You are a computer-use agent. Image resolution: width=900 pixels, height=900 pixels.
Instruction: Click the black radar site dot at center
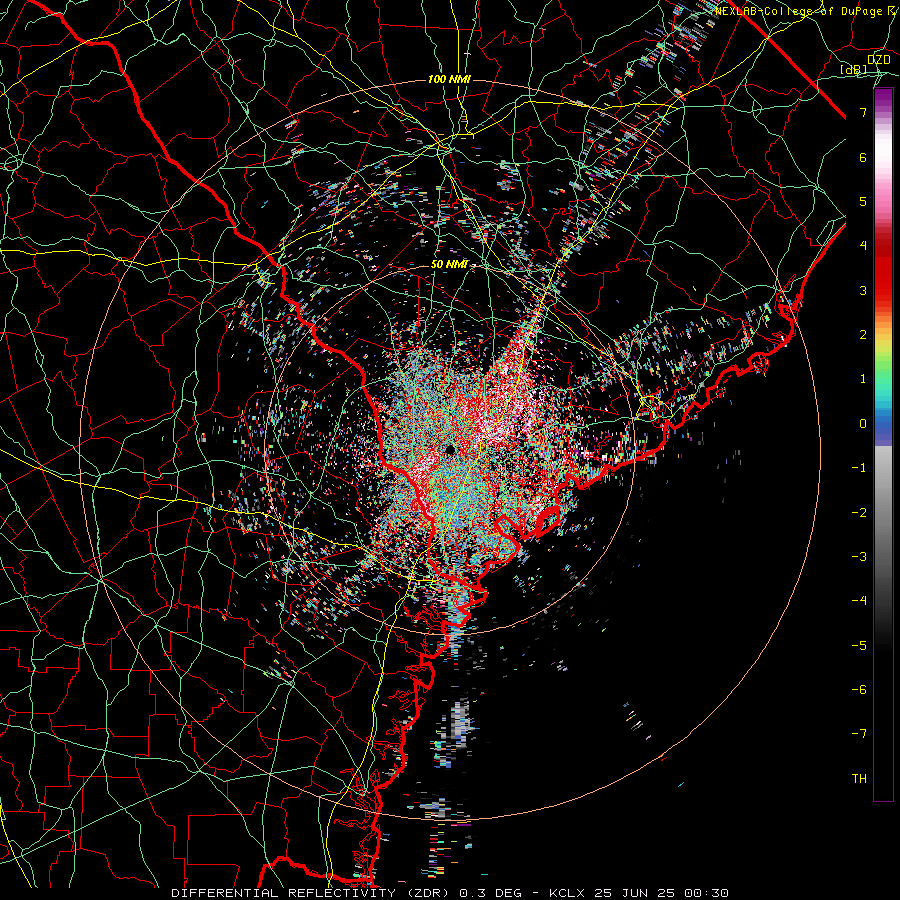449,449
